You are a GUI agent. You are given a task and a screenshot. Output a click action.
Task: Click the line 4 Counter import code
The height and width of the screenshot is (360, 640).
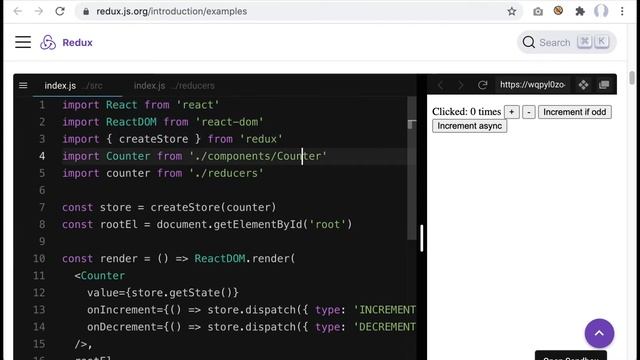point(194,156)
